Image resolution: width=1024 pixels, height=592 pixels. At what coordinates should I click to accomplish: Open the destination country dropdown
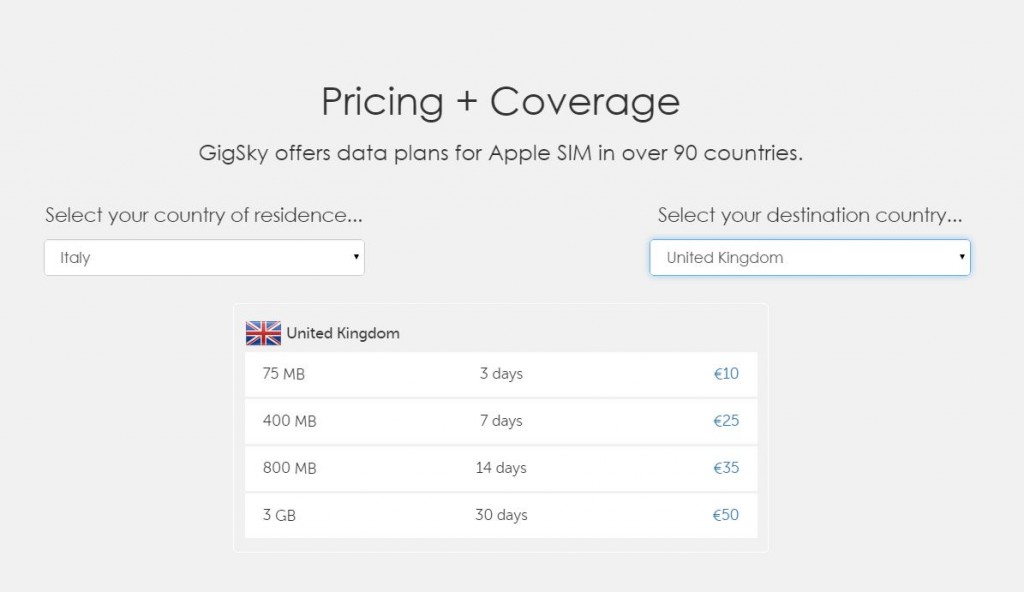tap(809, 257)
